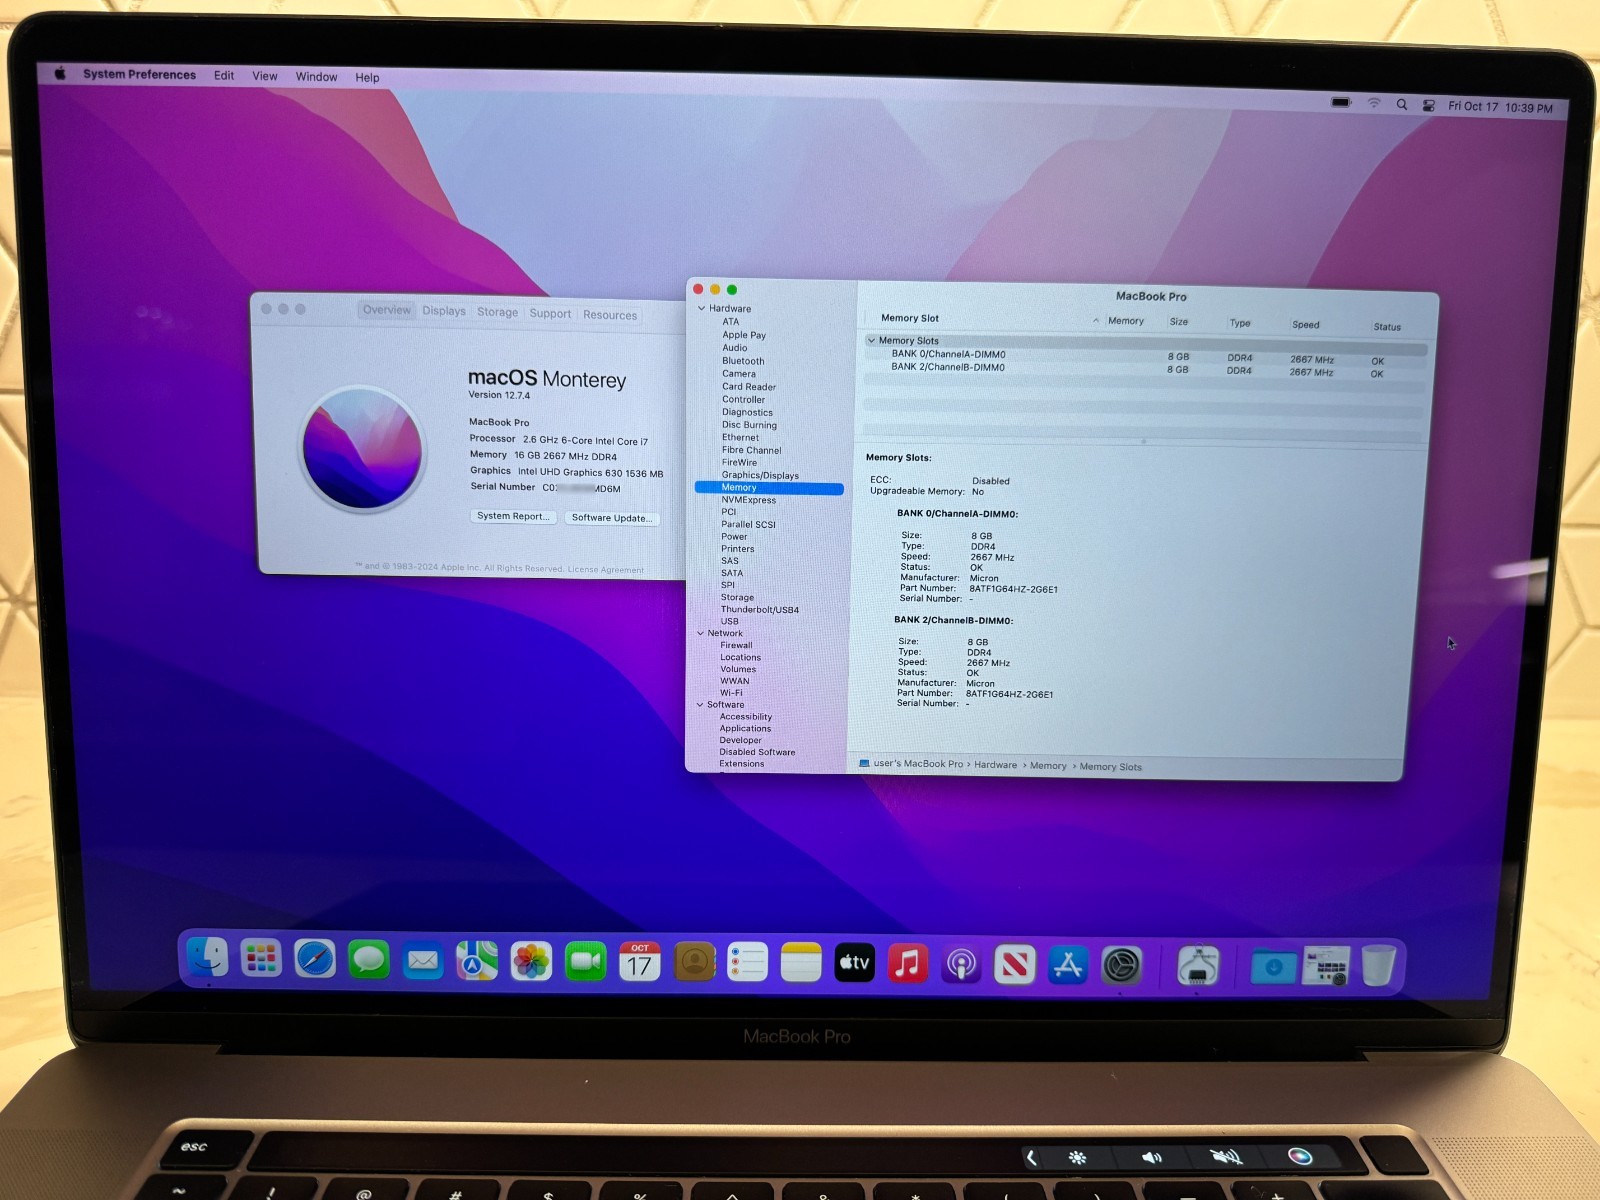Screen dimensions: 1600x1200
Task: Click Hardware in the bottom path bar
Action: 996,765
